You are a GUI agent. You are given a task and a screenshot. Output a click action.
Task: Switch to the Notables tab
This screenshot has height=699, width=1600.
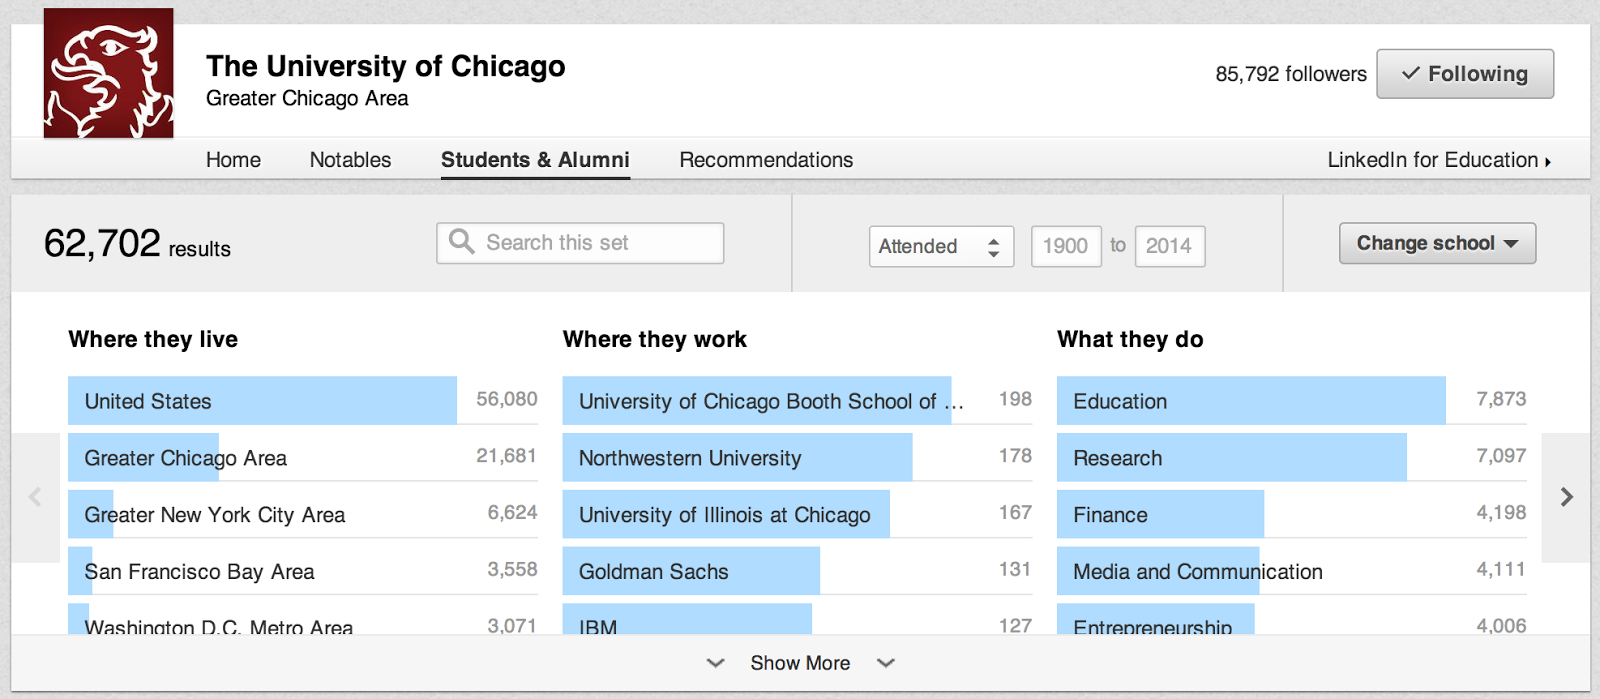click(x=350, y=160)
